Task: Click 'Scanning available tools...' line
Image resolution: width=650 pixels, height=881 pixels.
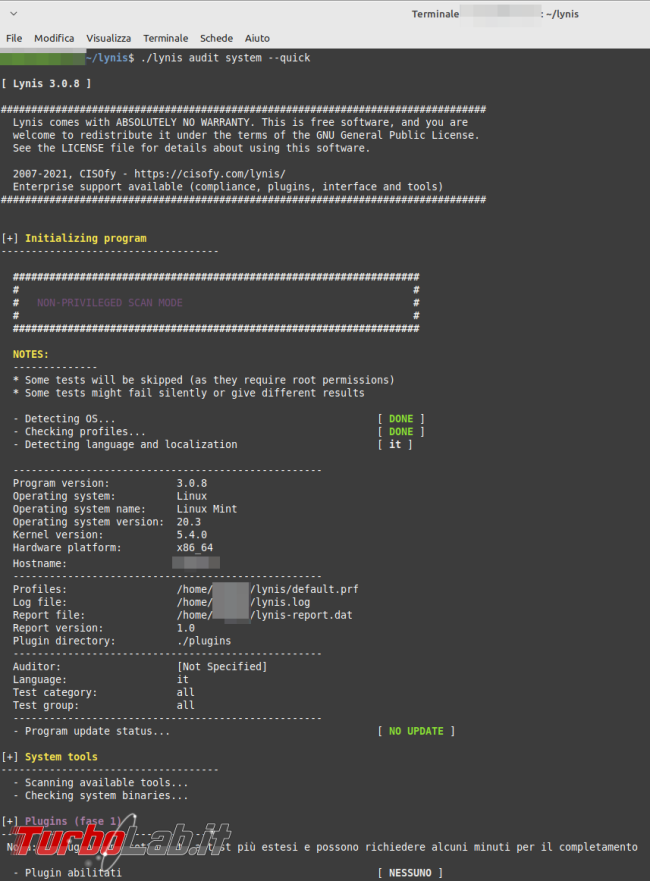Action: click(101, 783)
